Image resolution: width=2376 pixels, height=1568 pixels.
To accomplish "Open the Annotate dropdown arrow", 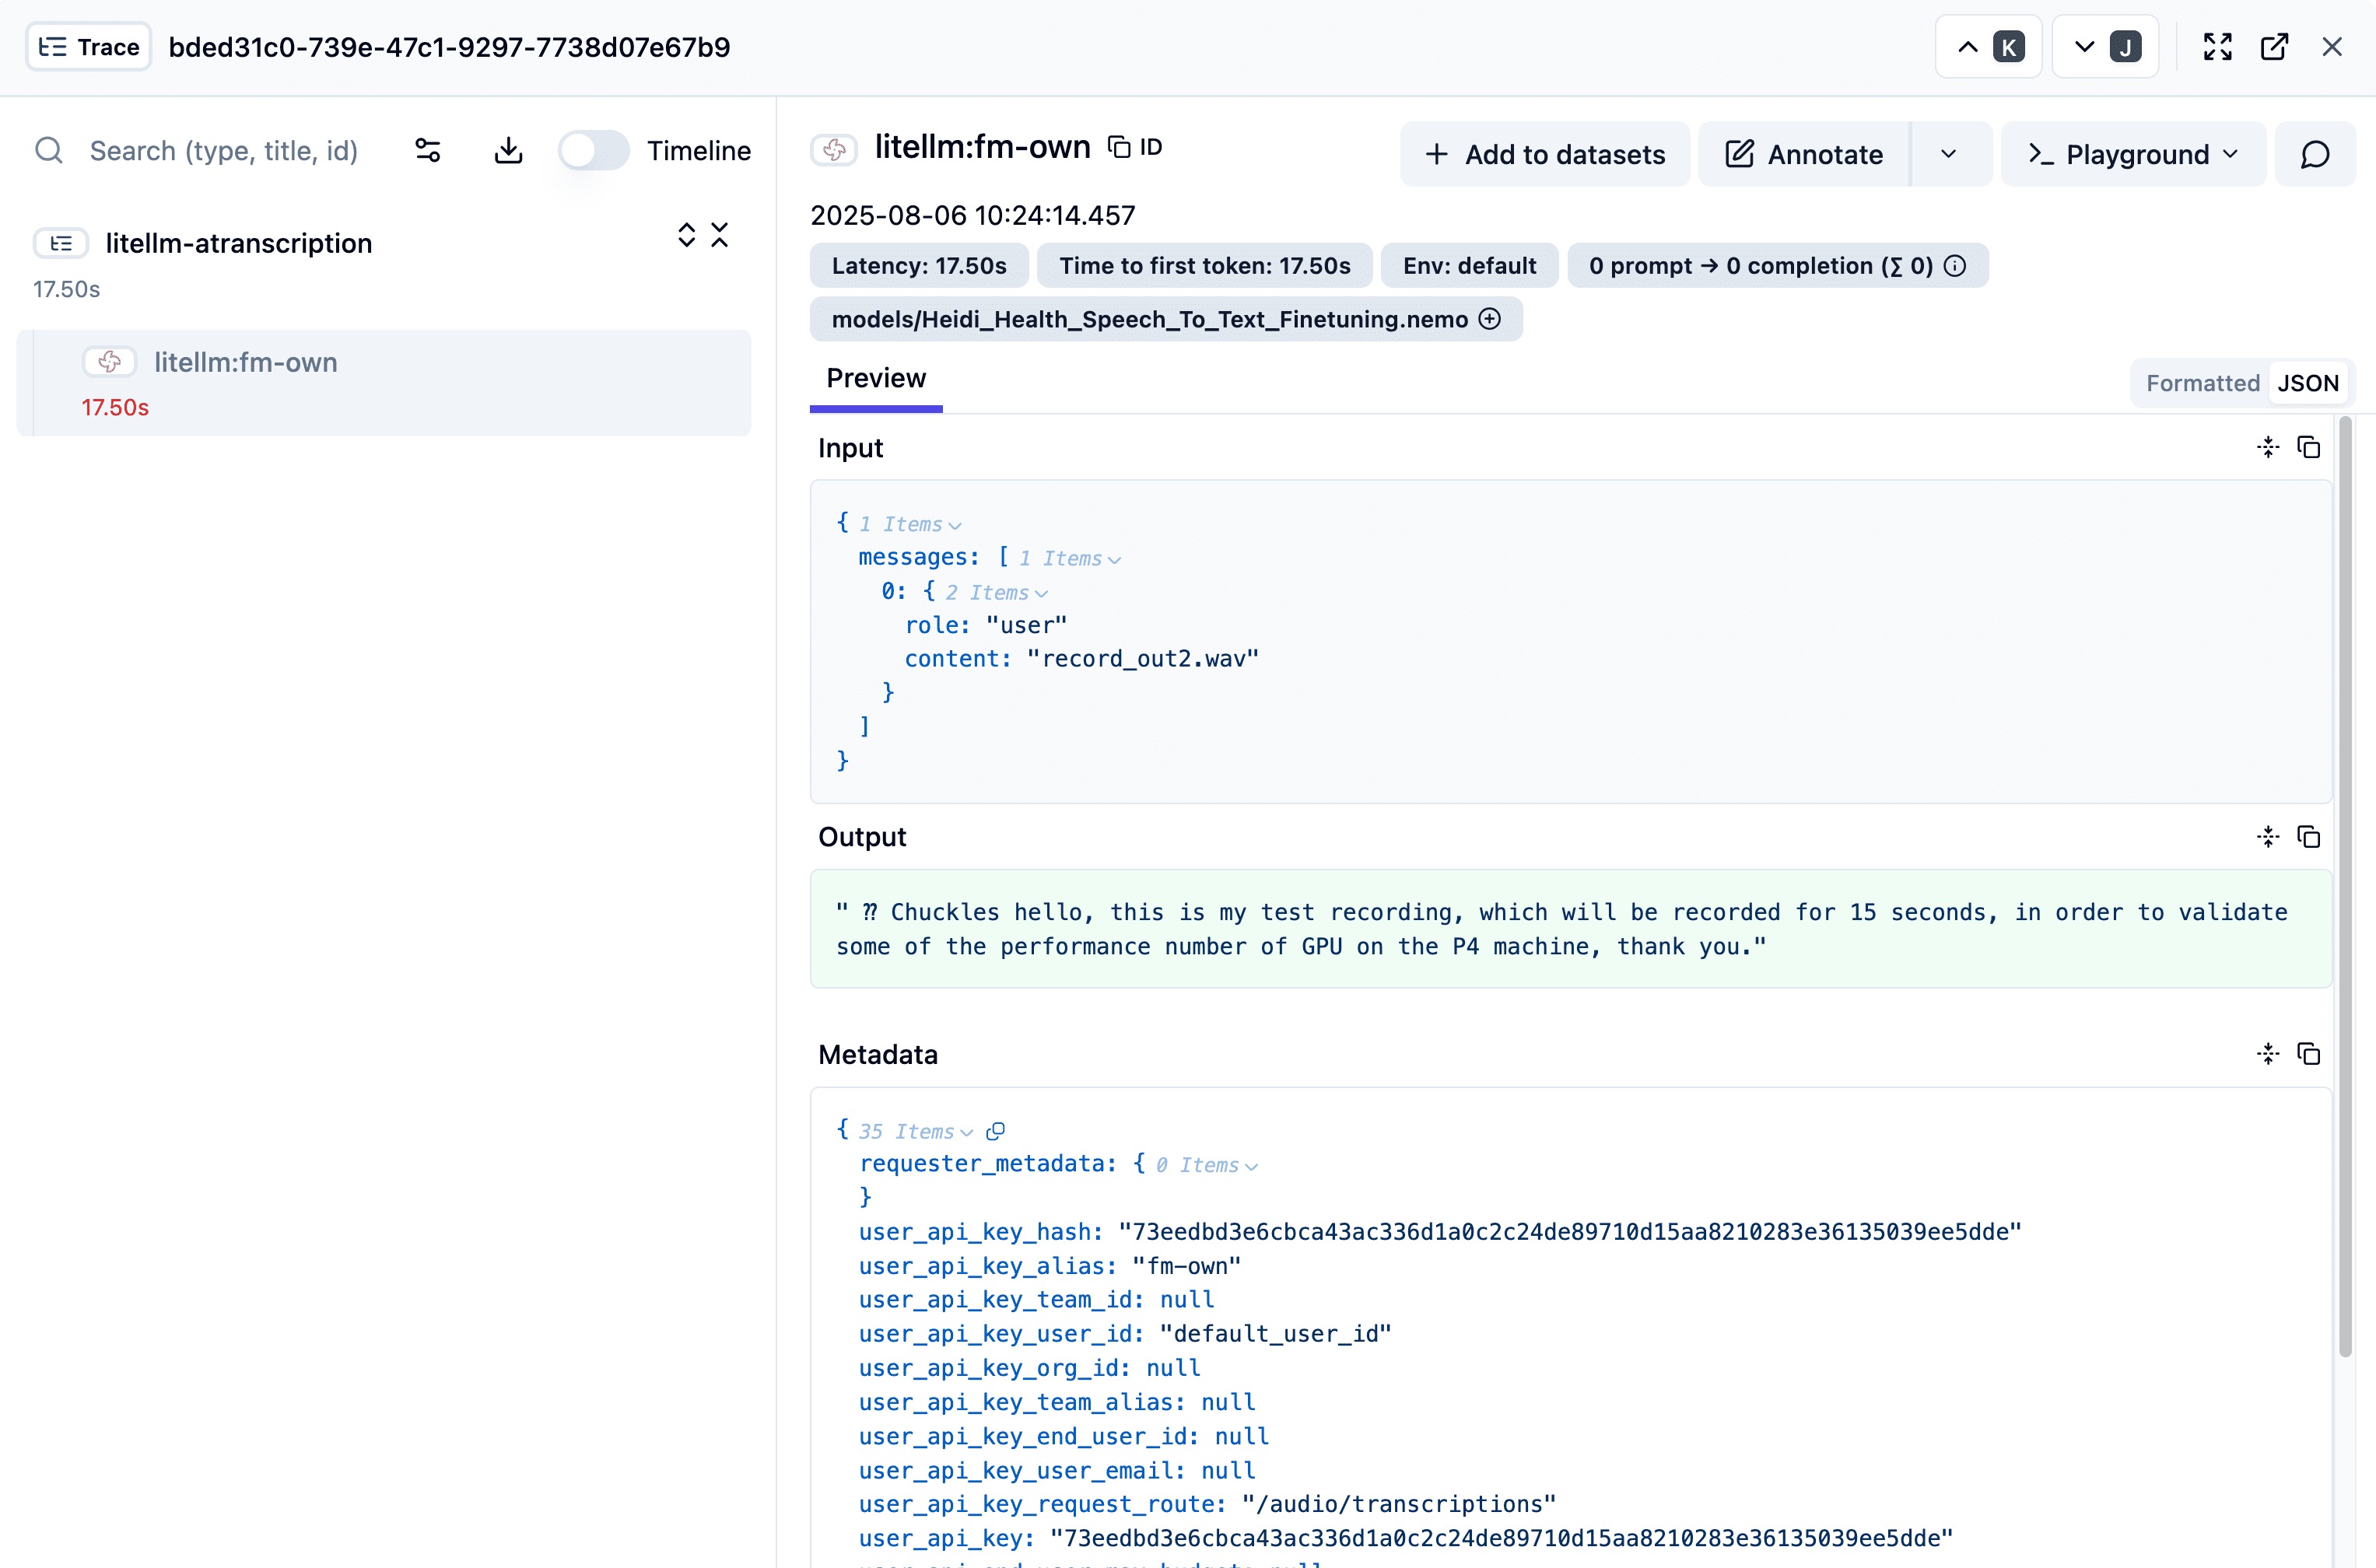I will coord(1948,154).
